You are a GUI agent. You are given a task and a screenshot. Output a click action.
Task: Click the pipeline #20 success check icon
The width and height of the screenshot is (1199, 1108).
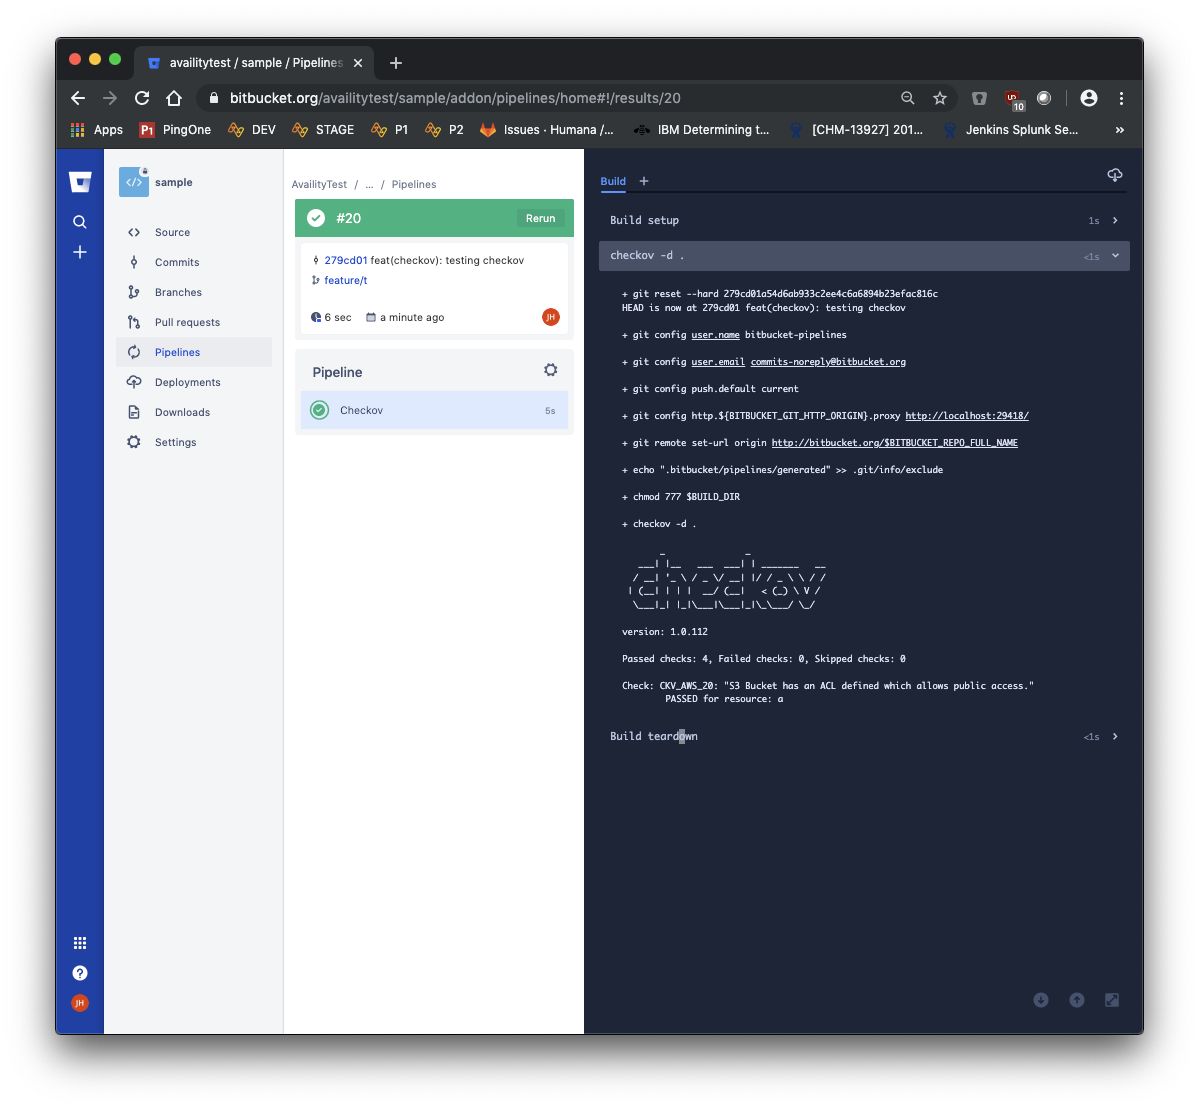[316, 218]
